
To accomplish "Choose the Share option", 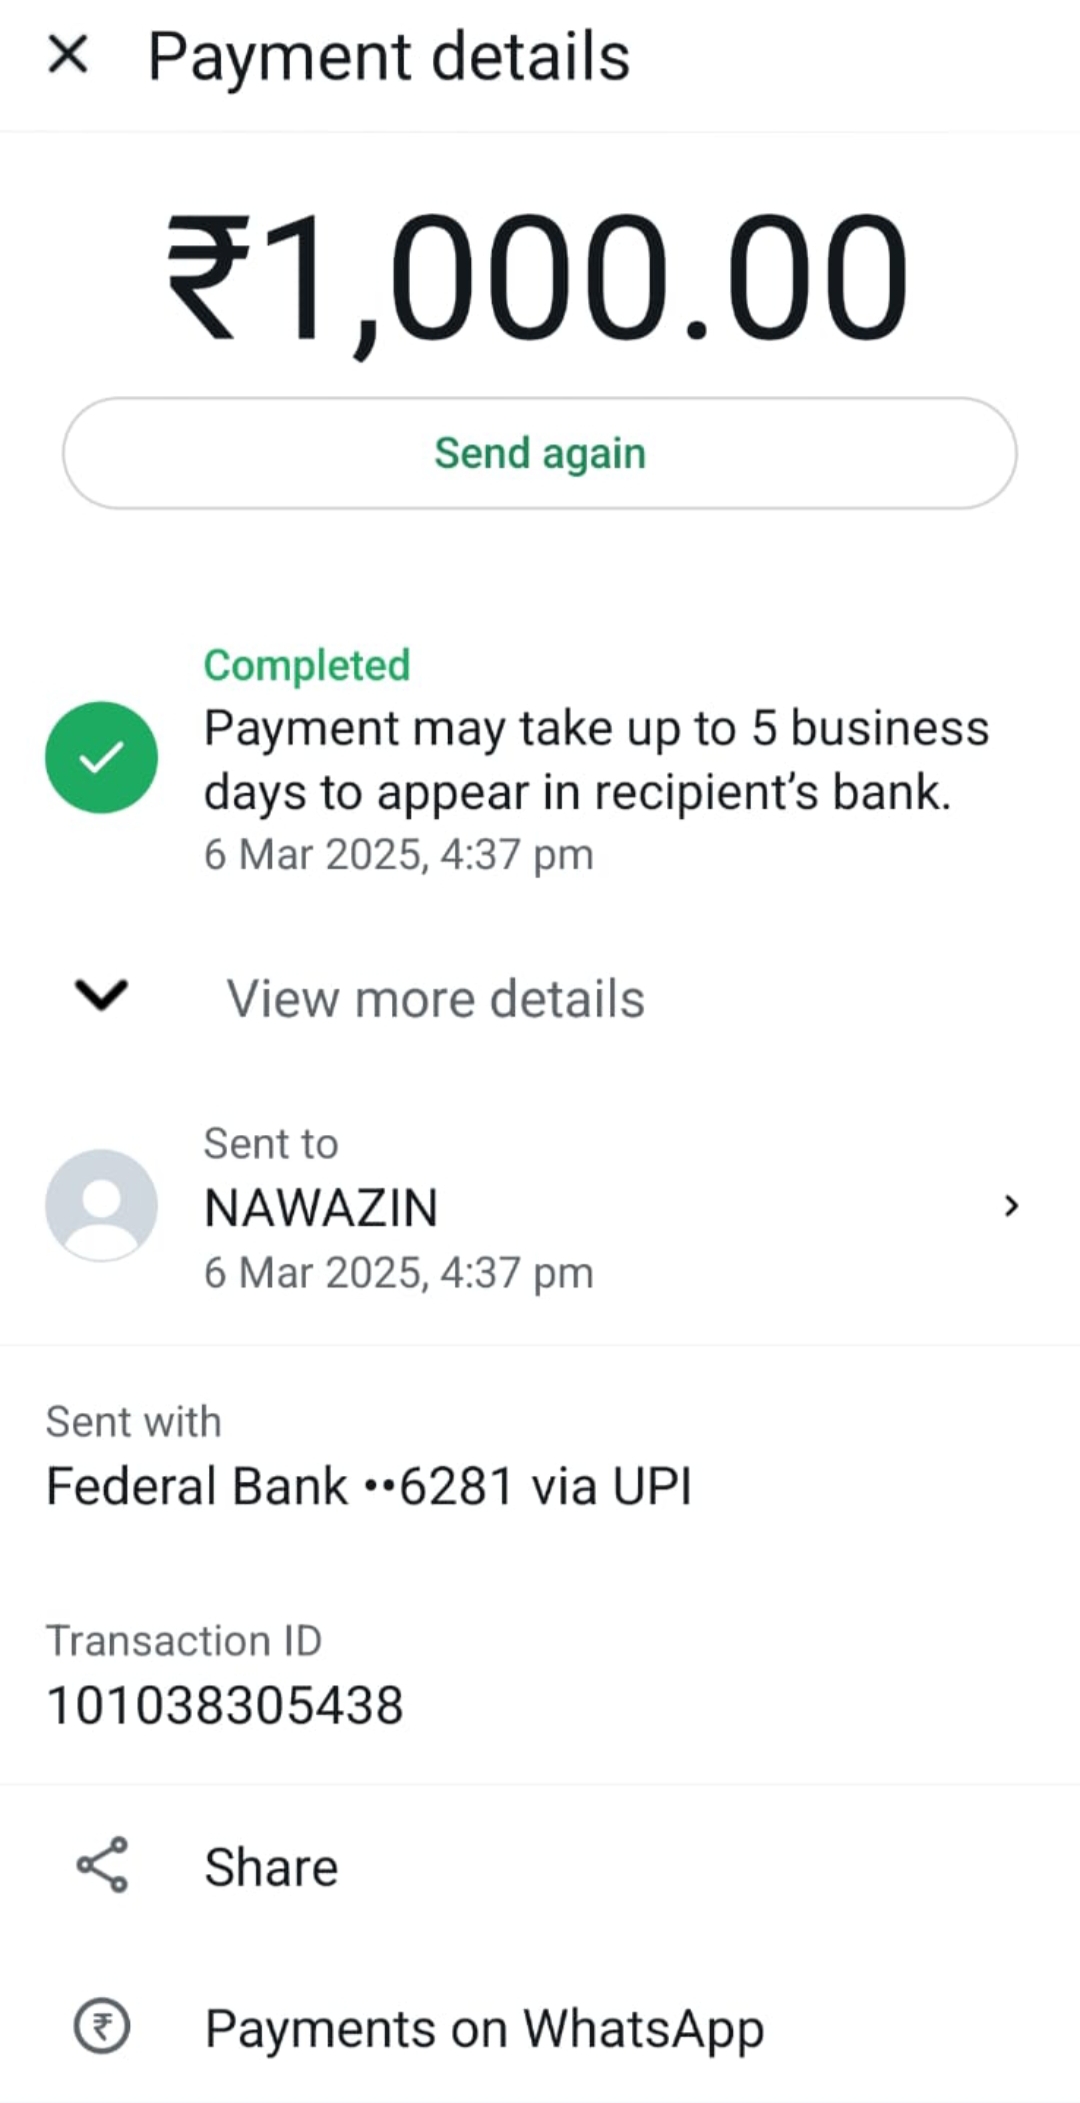I will (x=271, y=1867).
